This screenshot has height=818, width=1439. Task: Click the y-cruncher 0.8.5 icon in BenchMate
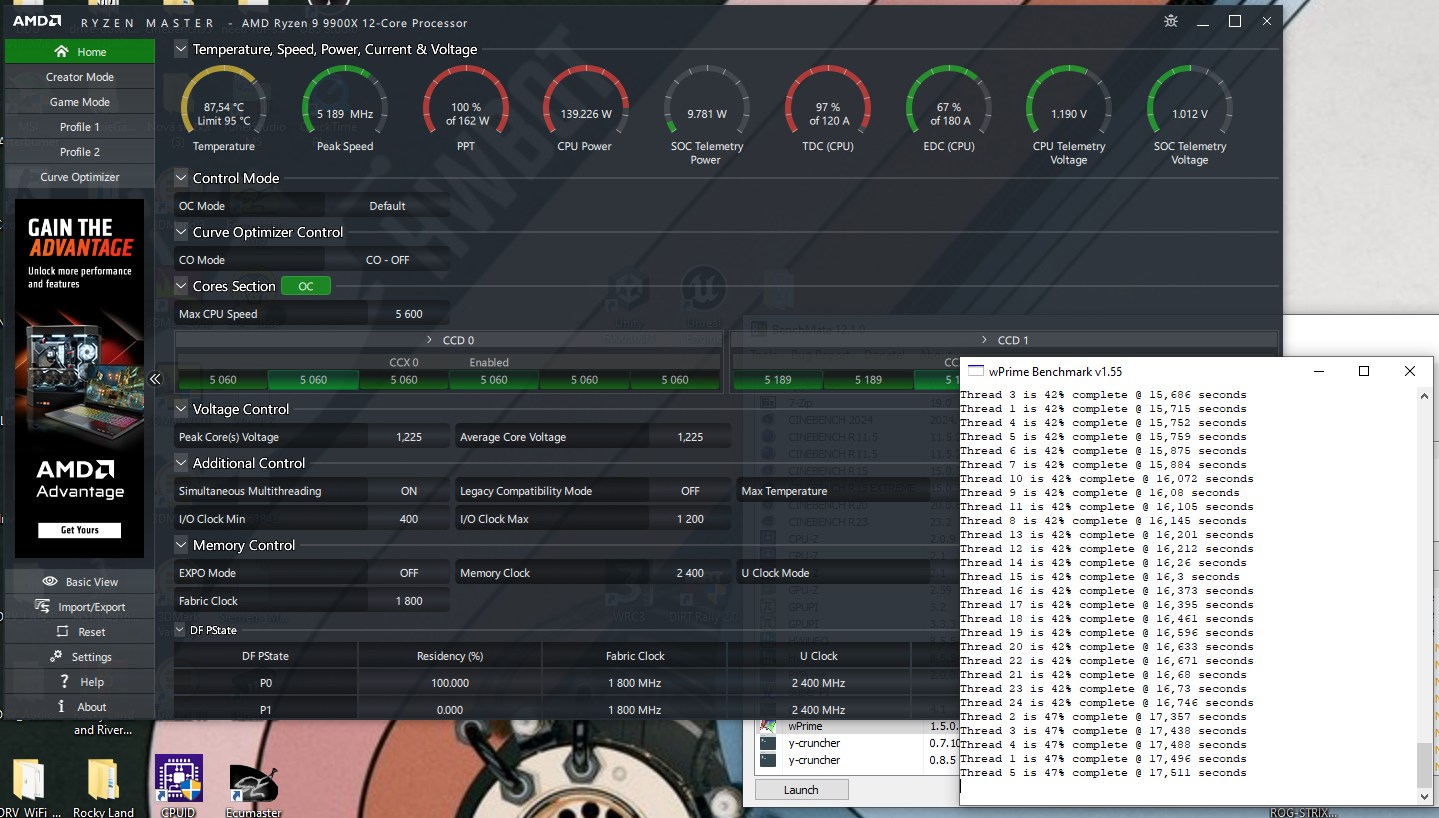(x=768, y=760)
